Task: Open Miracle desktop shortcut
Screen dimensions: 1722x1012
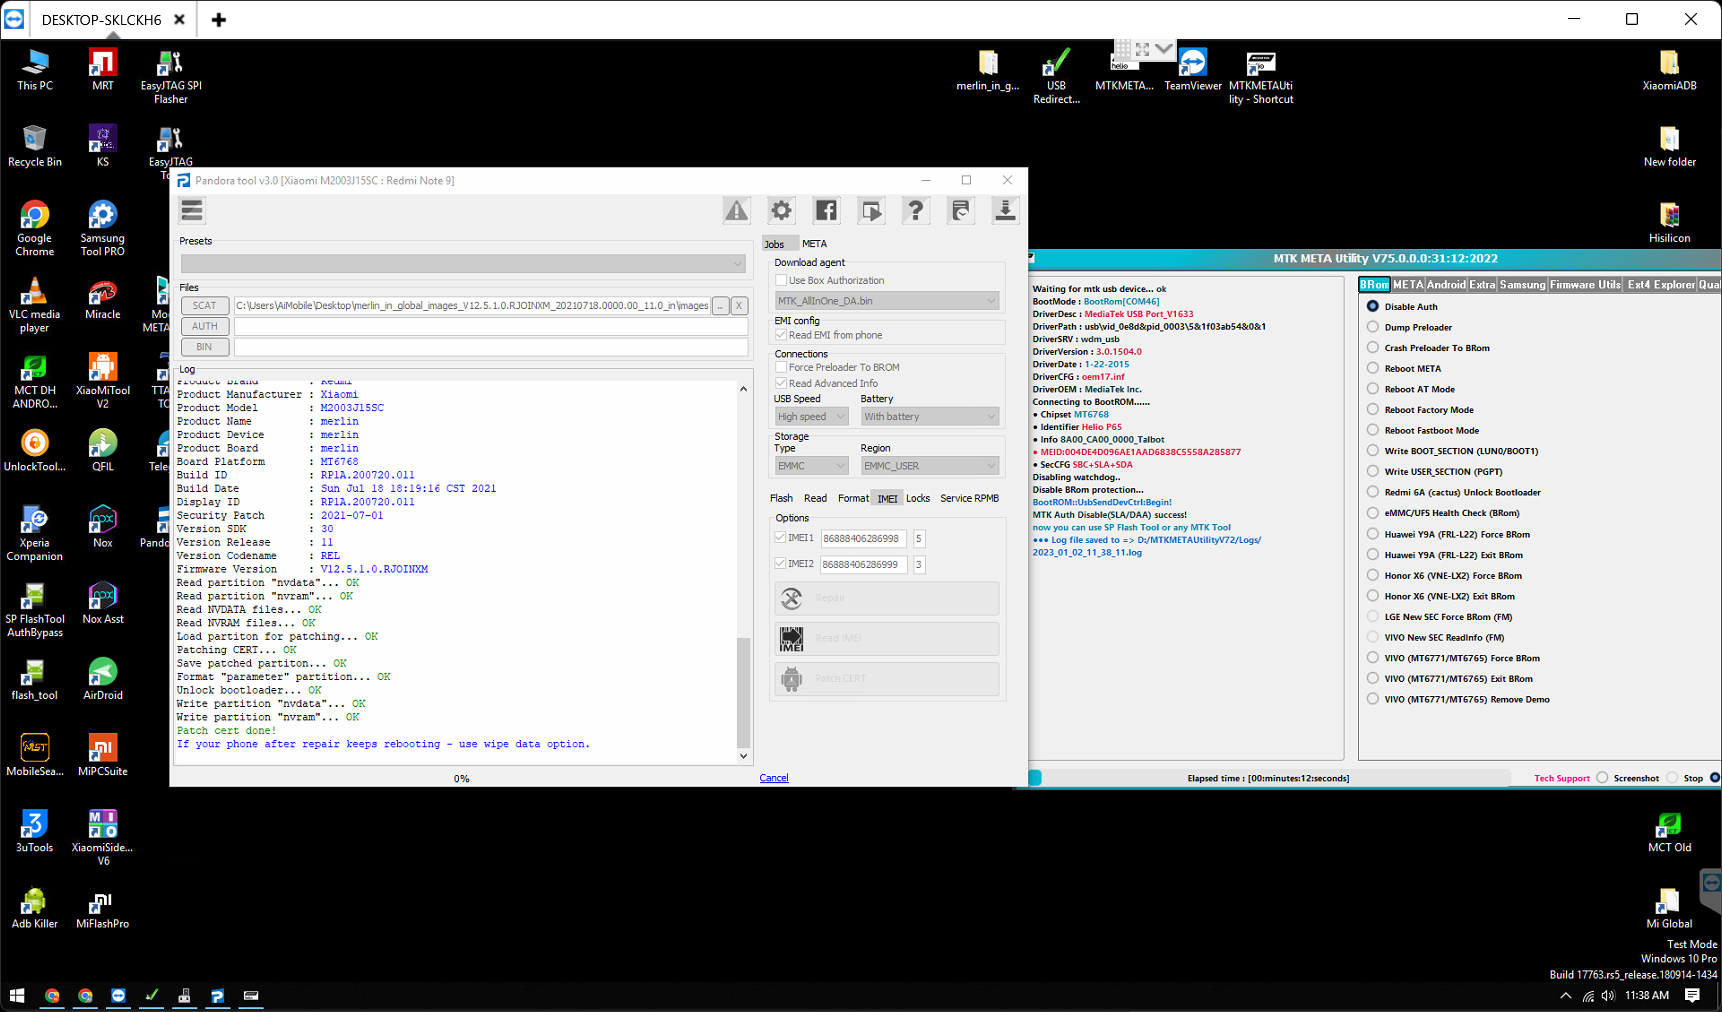Action: pos(102,298)
